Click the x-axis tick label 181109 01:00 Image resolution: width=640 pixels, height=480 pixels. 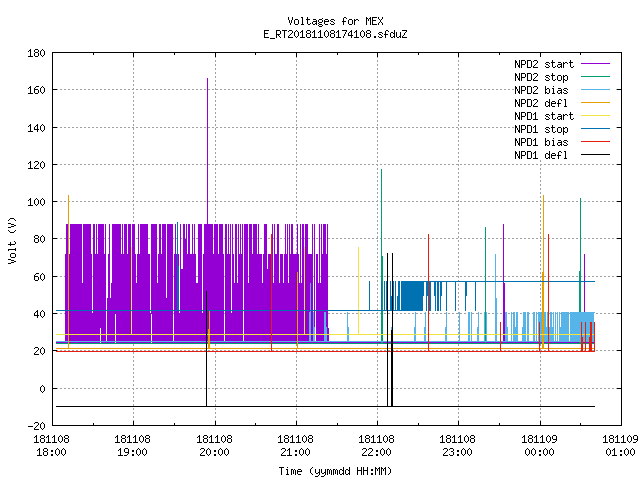pyautogui.click(x=620, y=446)
